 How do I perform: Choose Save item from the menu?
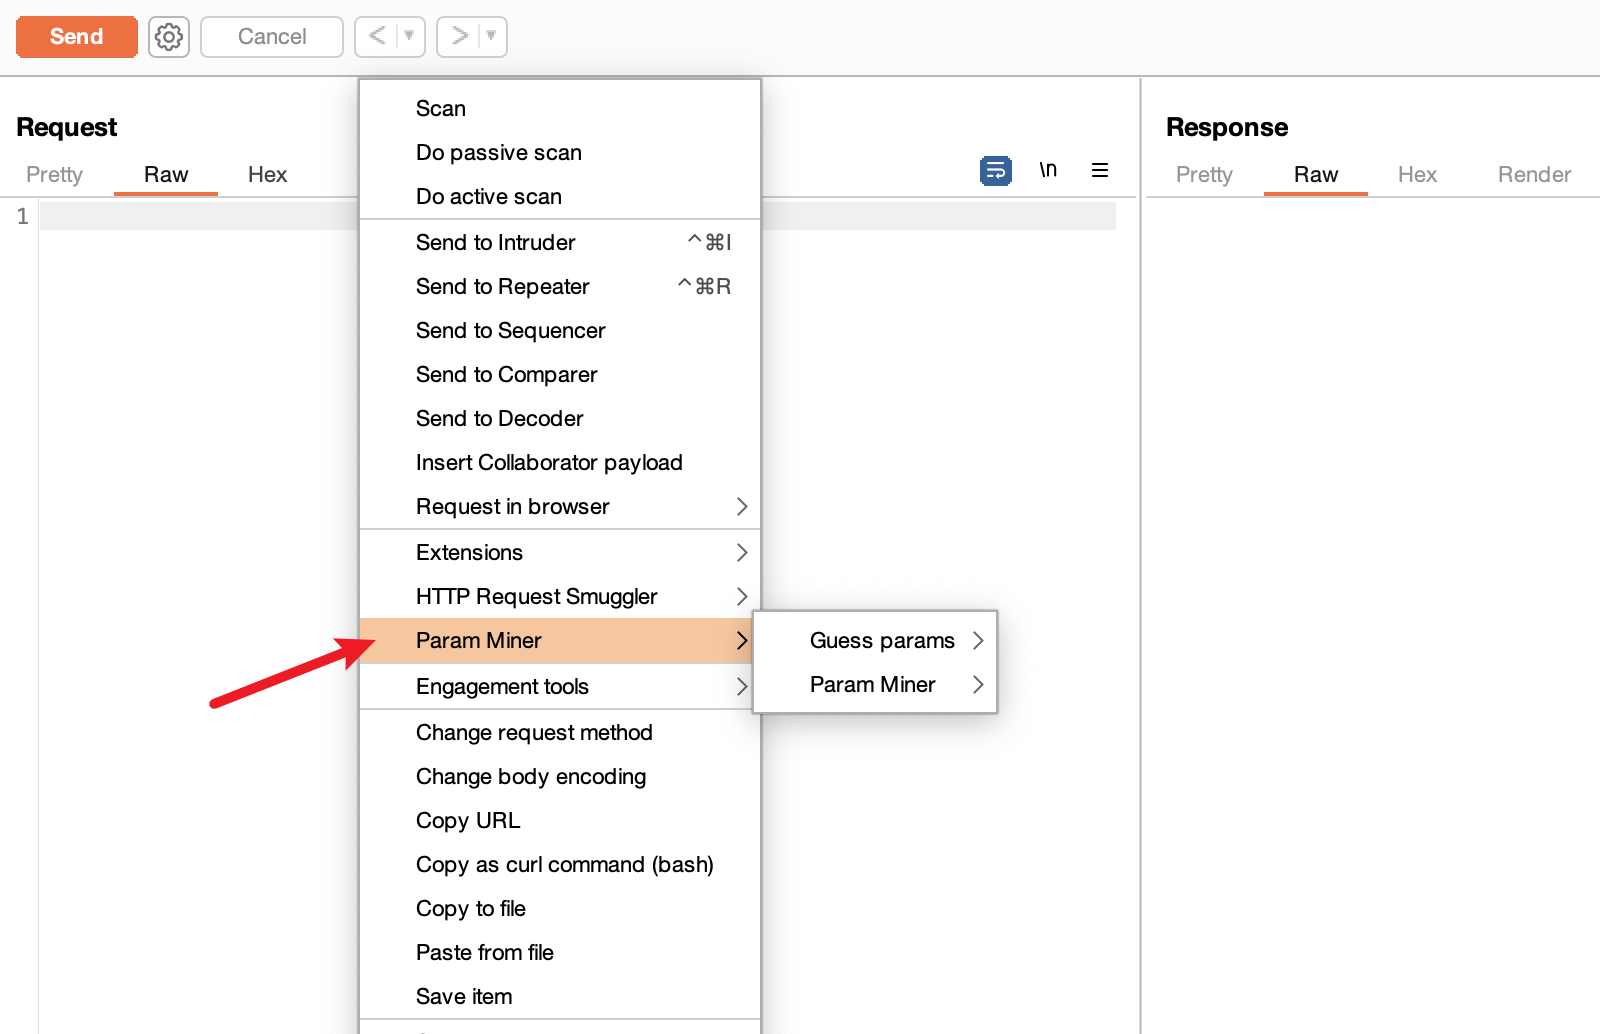(x=560, y=996)
